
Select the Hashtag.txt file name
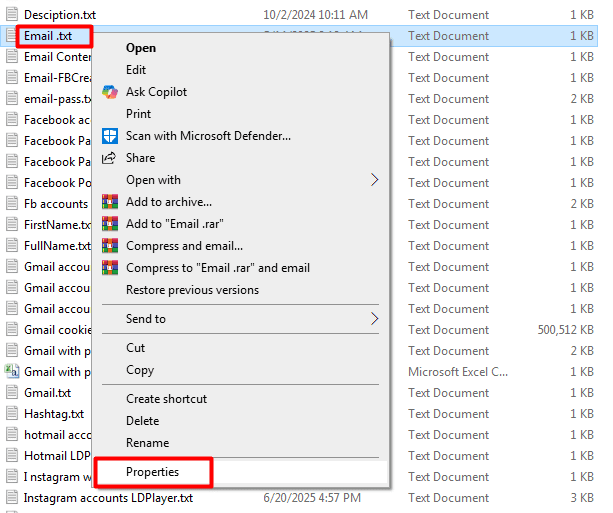pyautogui.click(x=54, y=414)
